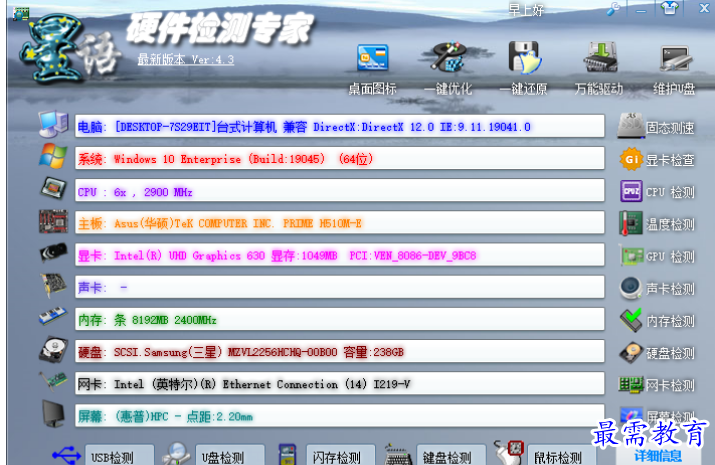This screenshot has height=465, width=715.
Task: Click the Windows logo beside 系统 row
Action: (x=53, y=156)
